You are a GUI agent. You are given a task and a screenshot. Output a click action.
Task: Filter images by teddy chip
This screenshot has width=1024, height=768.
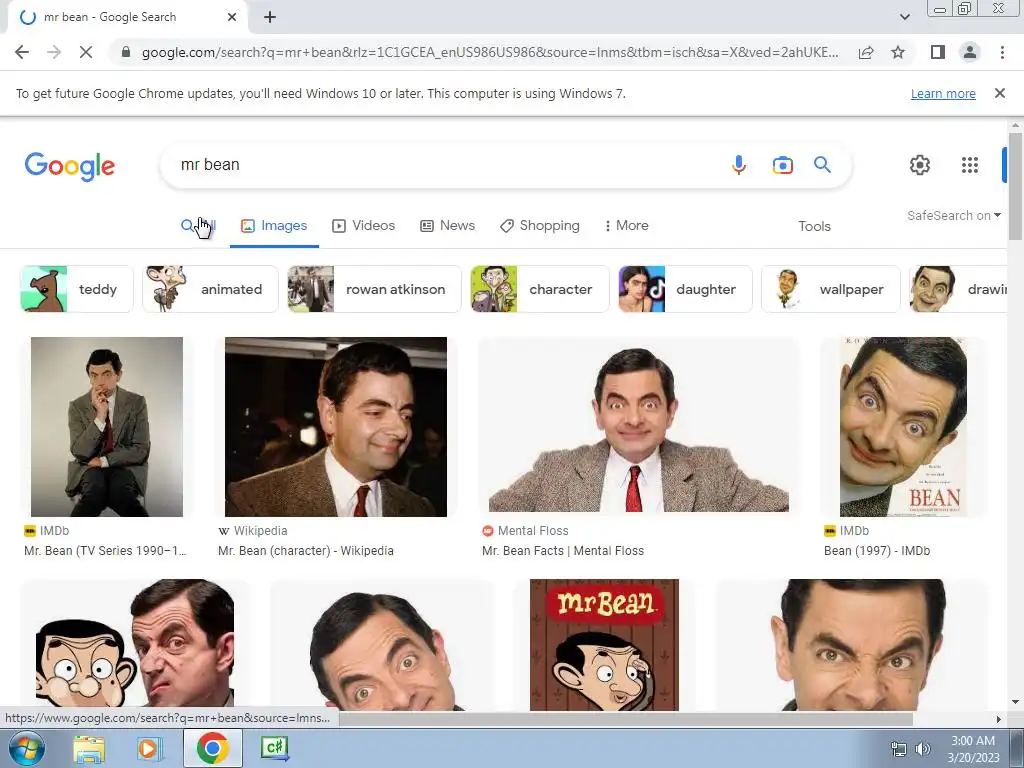[x=77, y=289]
